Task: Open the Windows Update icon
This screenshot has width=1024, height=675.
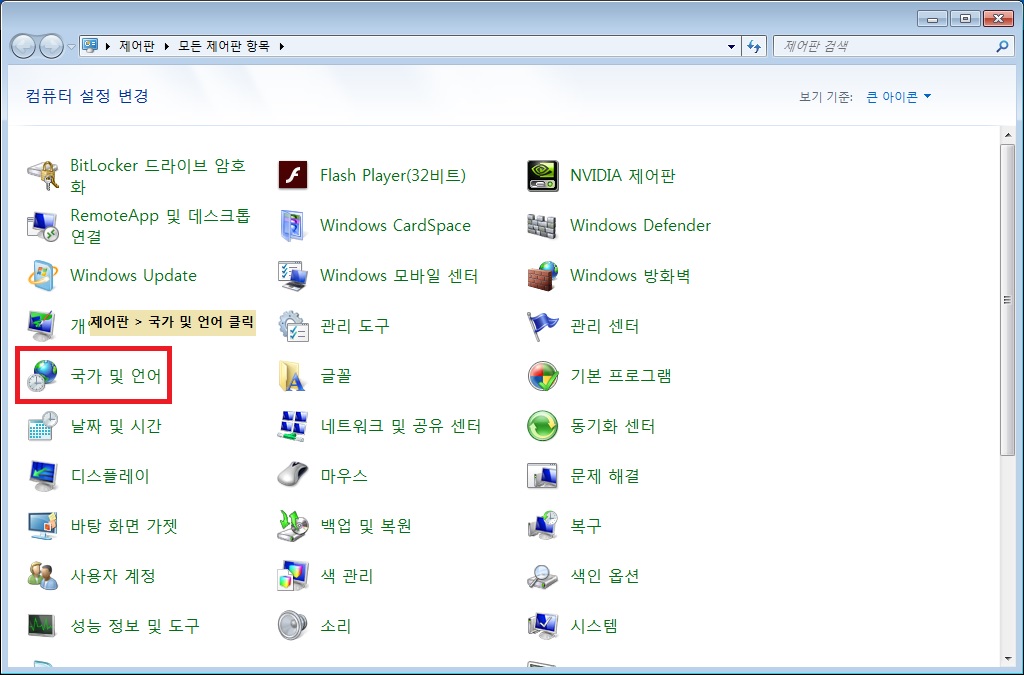Action: [x=43, y=275]
